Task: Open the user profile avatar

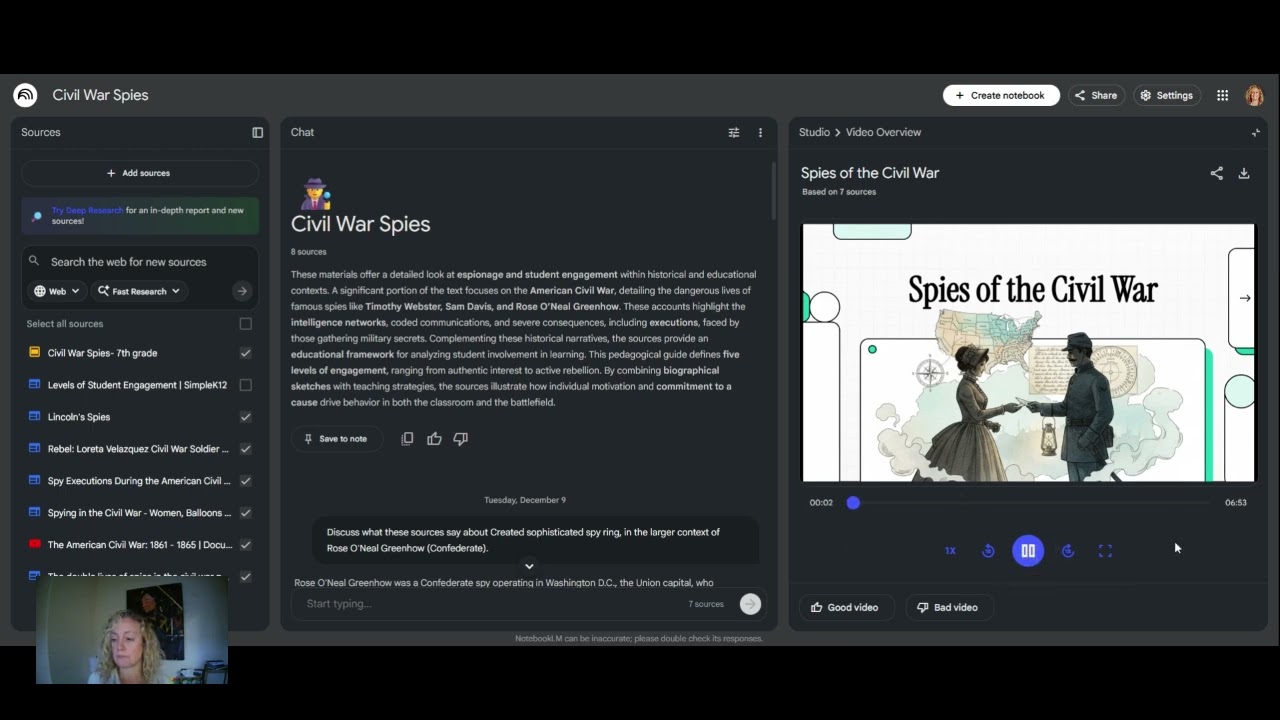Action: pyautogui.click(x=1254, y=95)
